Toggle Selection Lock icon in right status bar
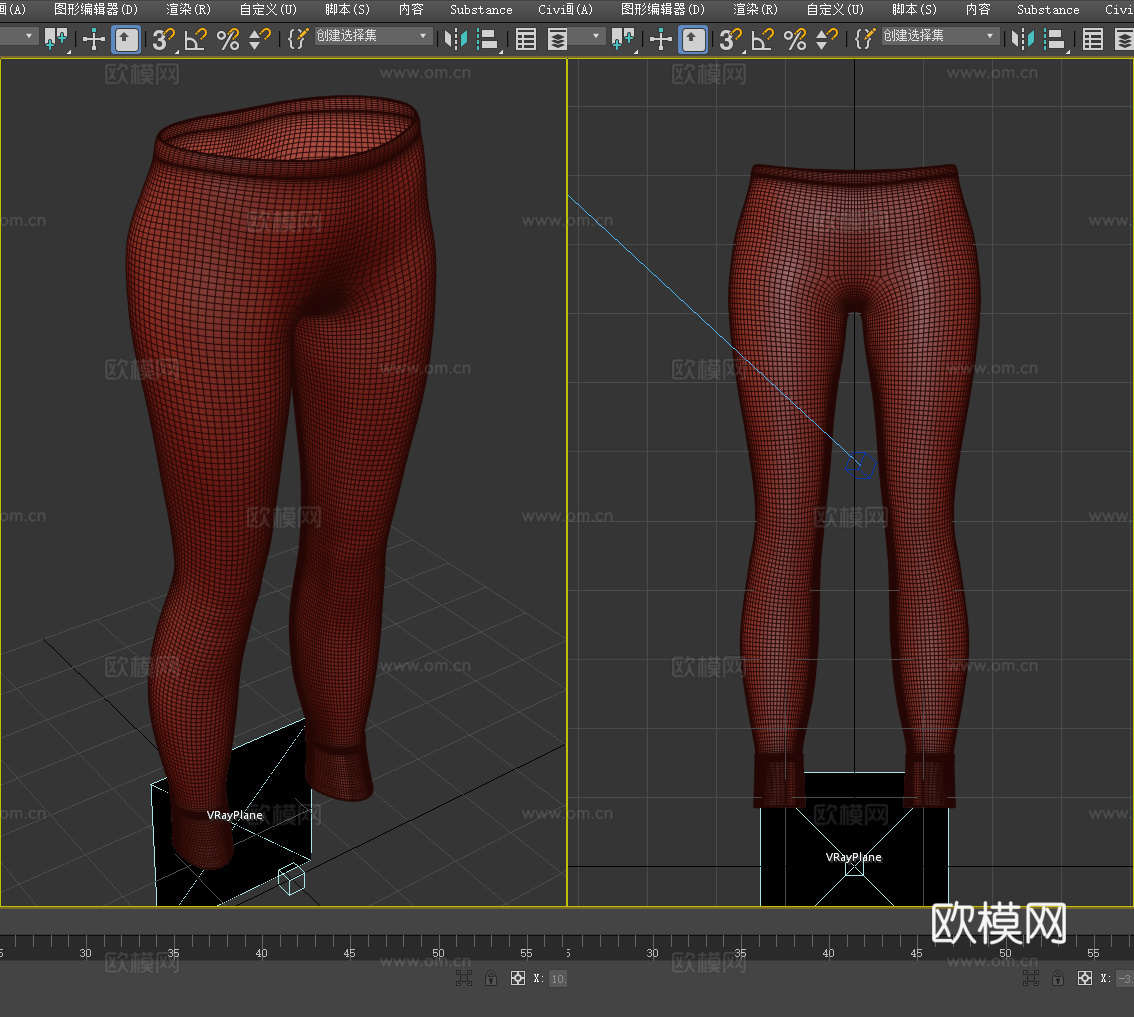 pos(1058,979)
